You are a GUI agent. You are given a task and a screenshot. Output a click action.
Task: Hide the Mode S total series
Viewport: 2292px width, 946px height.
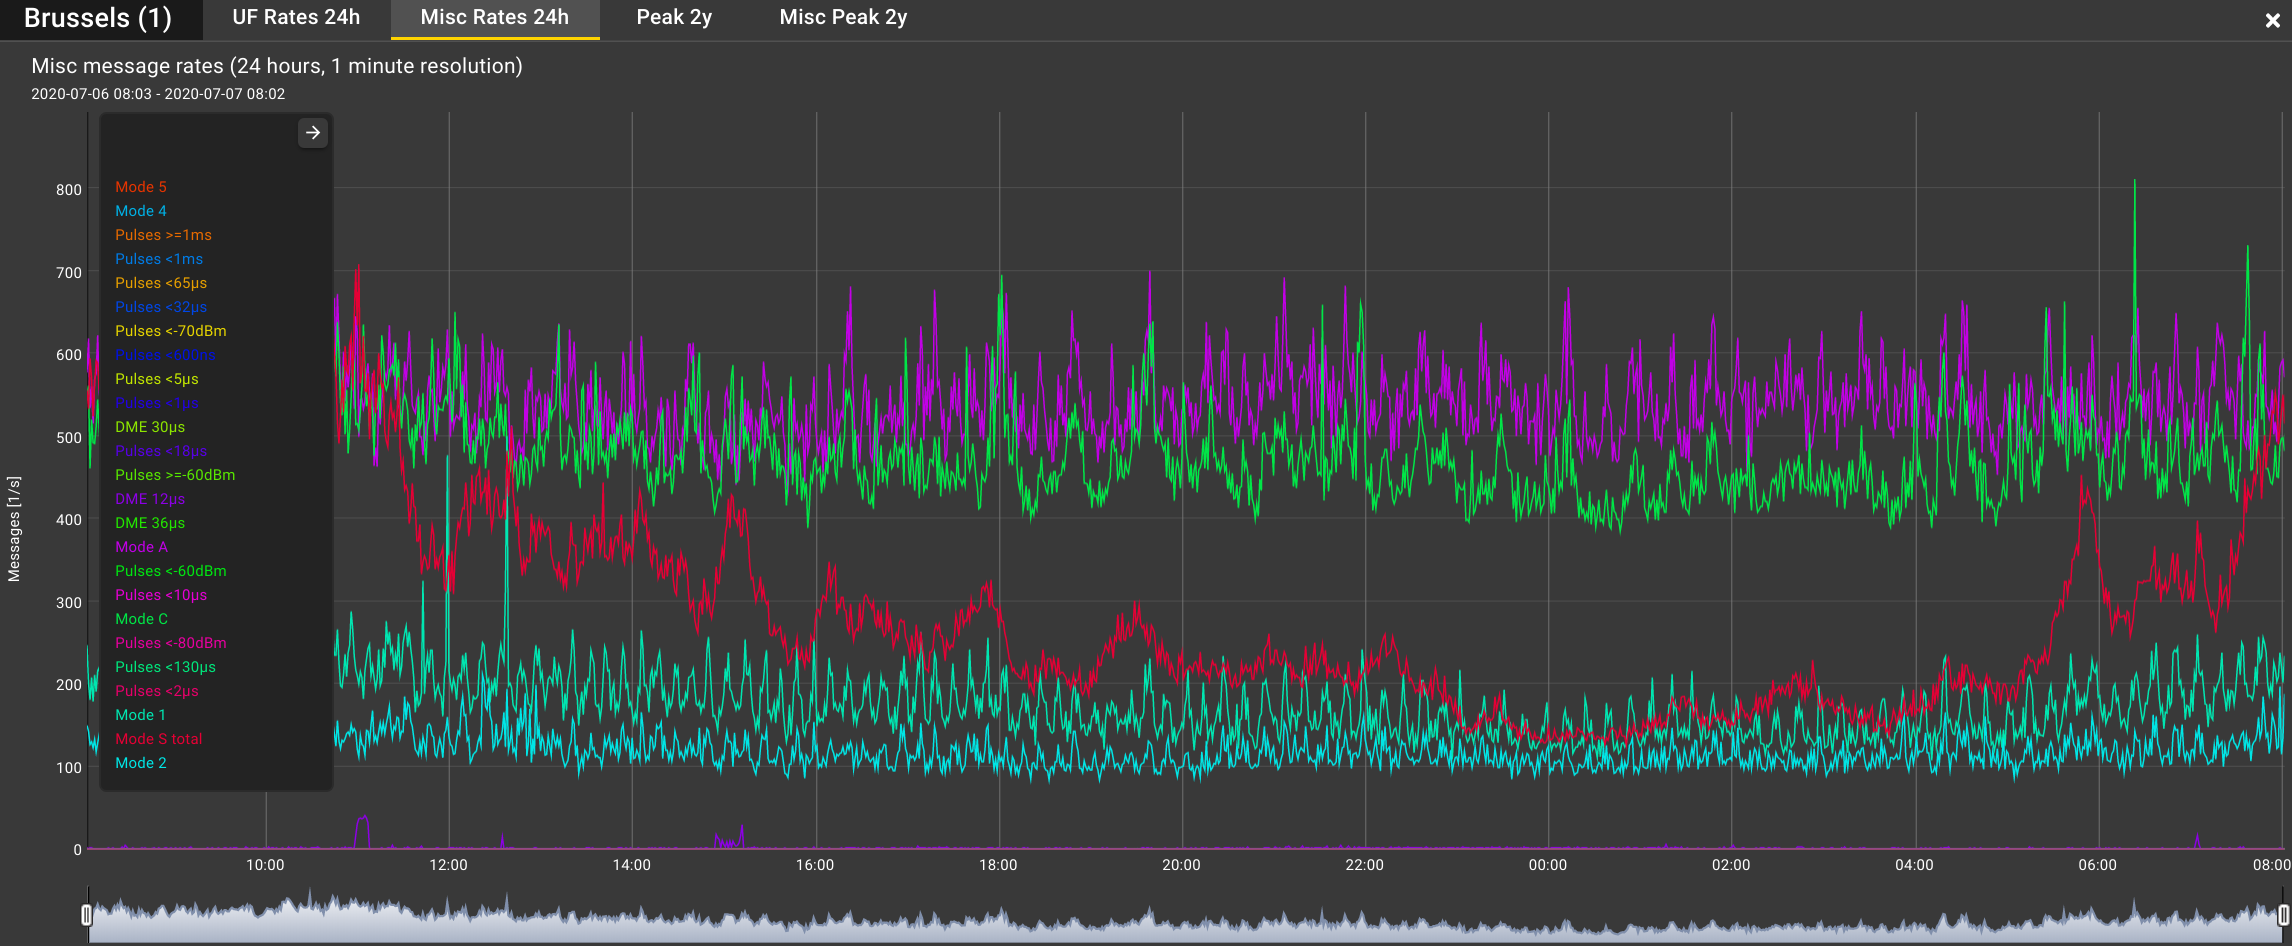pos(159,738)
